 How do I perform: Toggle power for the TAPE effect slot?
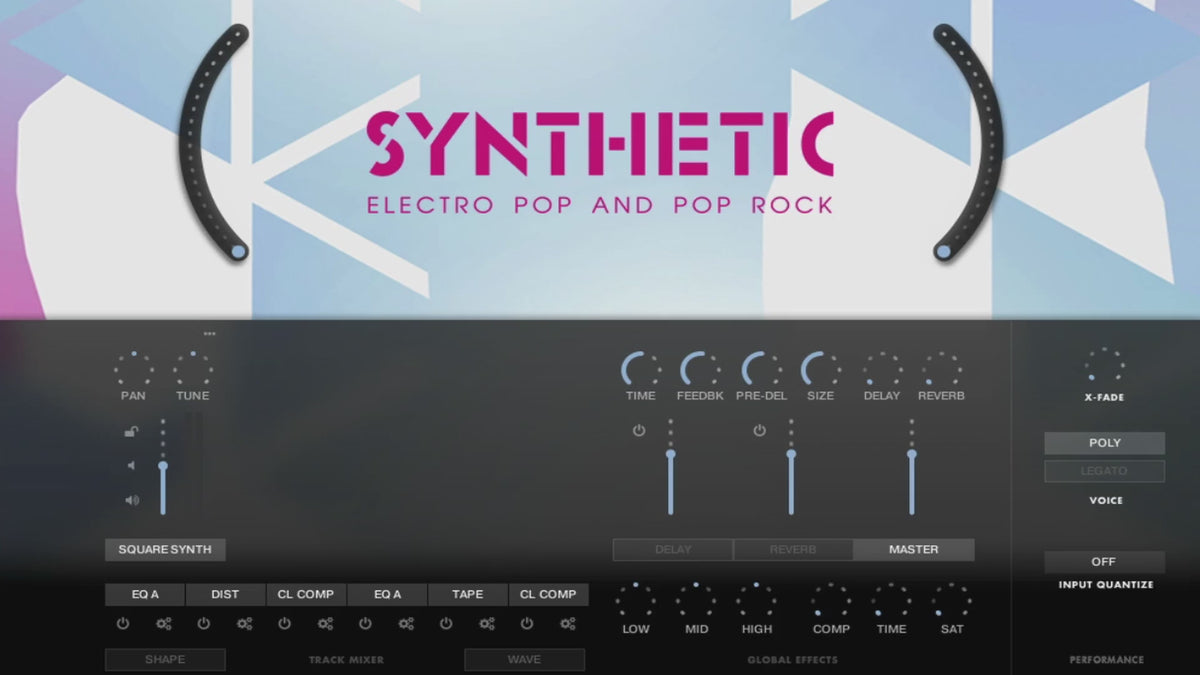pyautogui.click(x=446, y=624)
